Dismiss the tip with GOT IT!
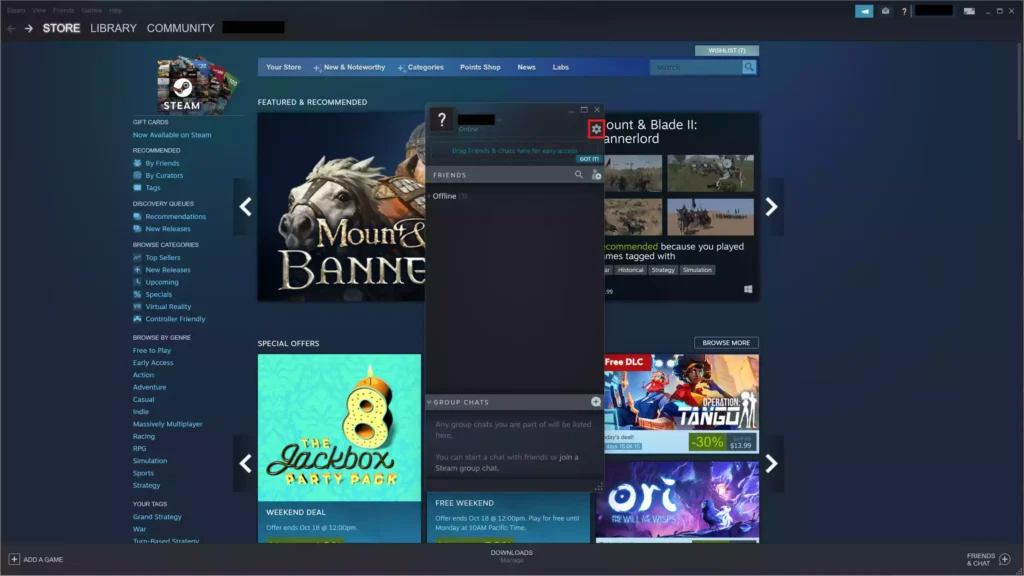Image resolution: width=1024 pixels, height=576 pixels. [x=588, y=159]
